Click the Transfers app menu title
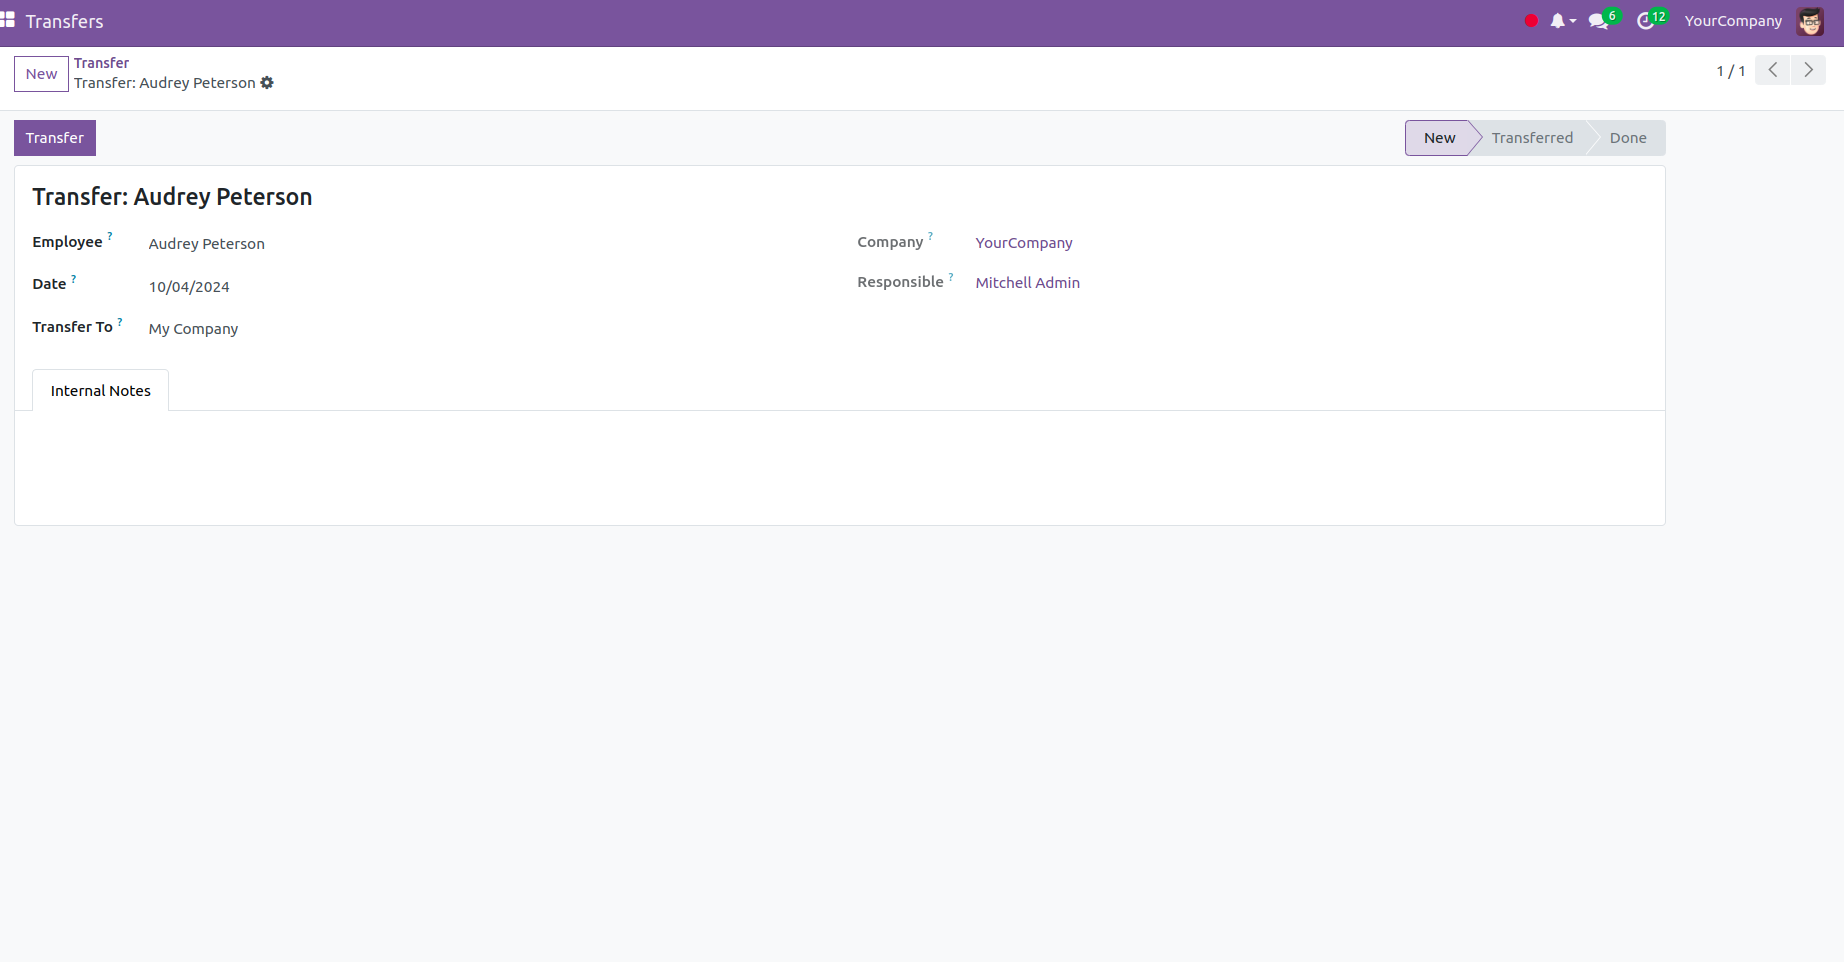 [64, 21]
